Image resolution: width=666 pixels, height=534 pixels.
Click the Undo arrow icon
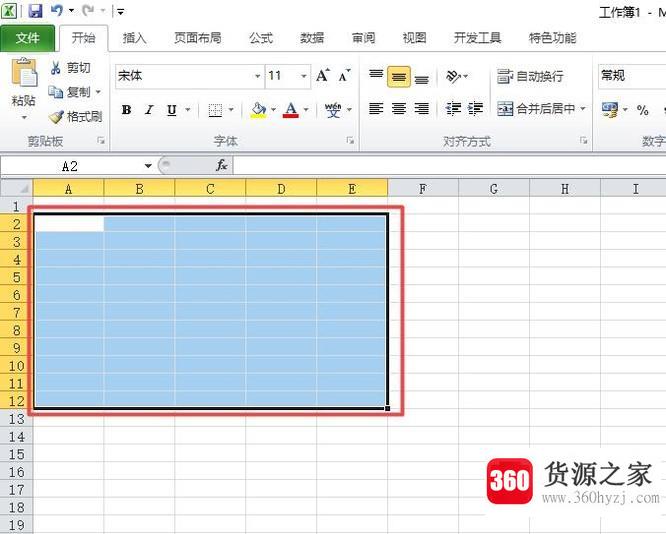[57, 10]
